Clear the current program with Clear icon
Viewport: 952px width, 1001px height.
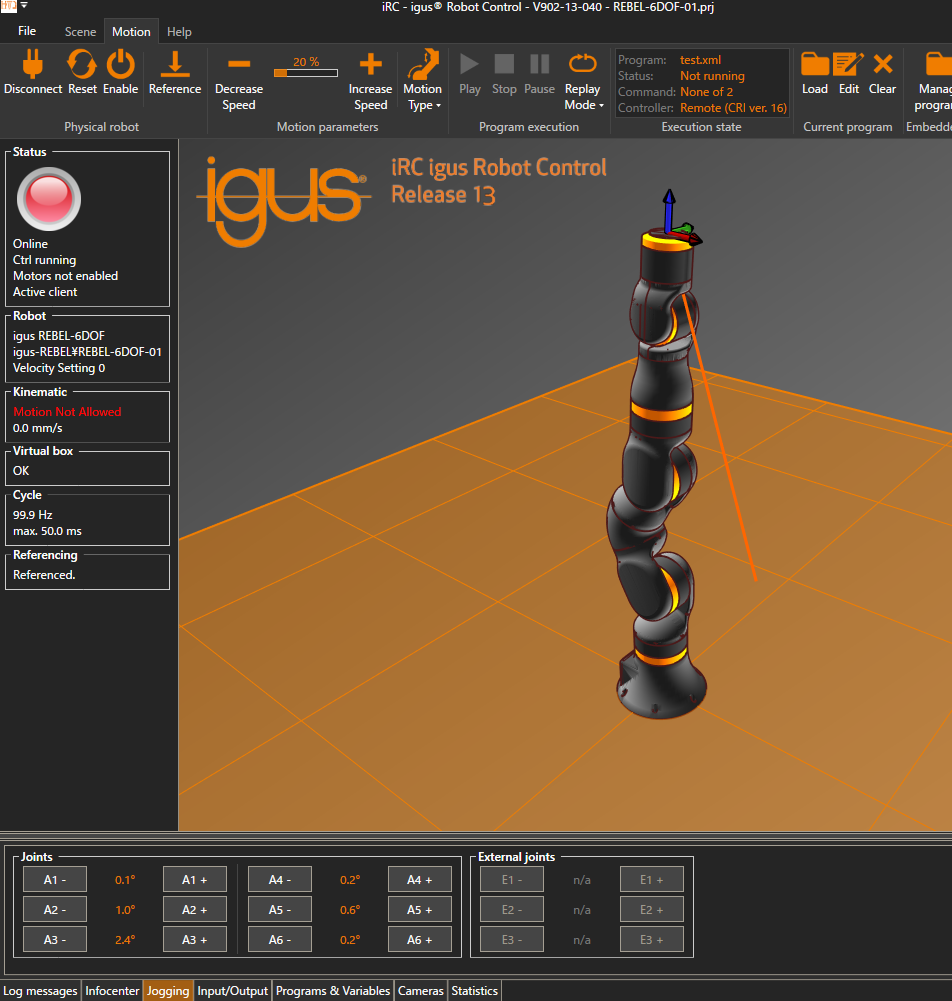click(882, 66)
